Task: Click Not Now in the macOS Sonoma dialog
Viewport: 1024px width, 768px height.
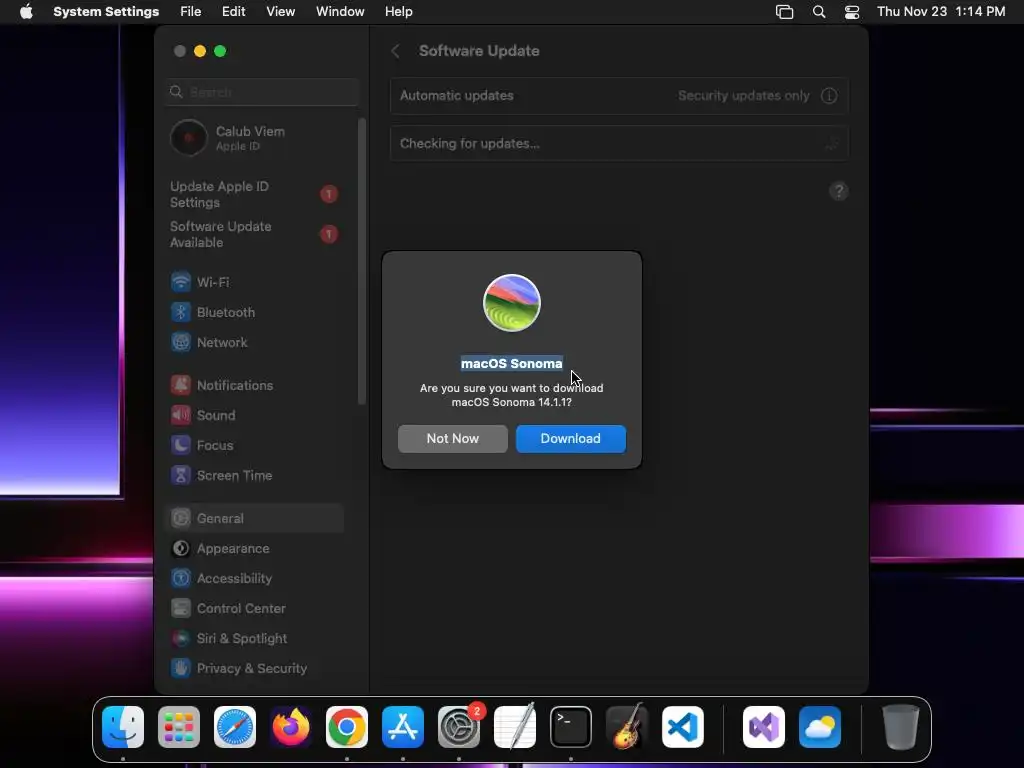Action: [x=453, y=439]
